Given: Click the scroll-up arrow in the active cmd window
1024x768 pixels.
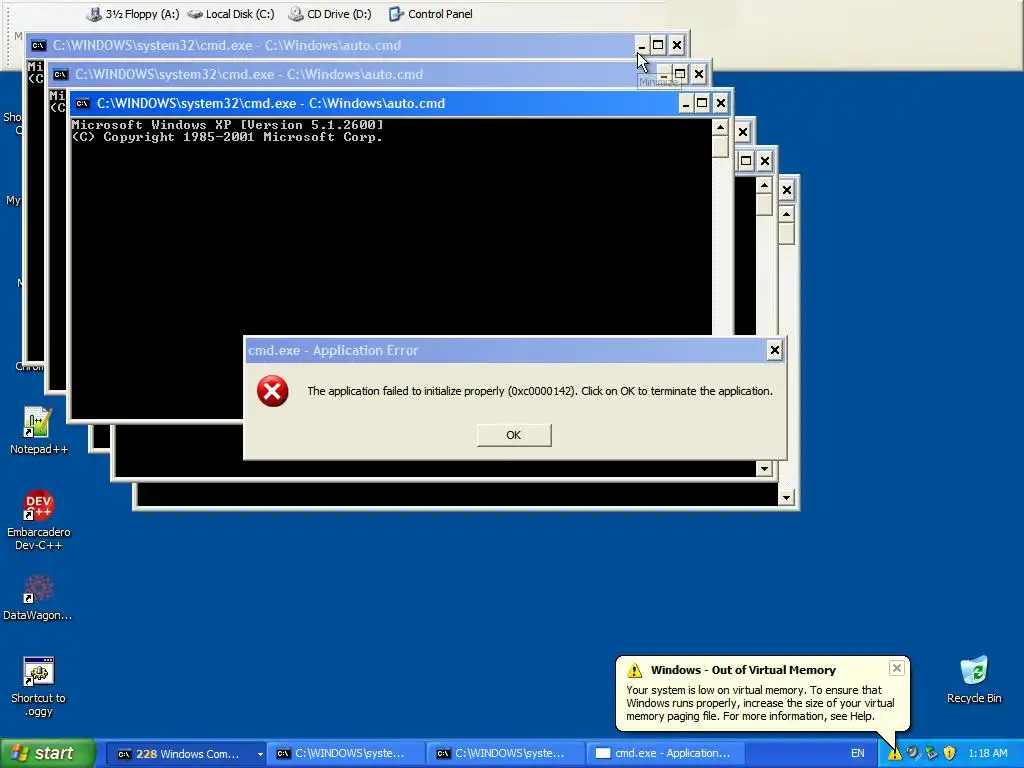Looking at the screenshot, I should (720, 127).
